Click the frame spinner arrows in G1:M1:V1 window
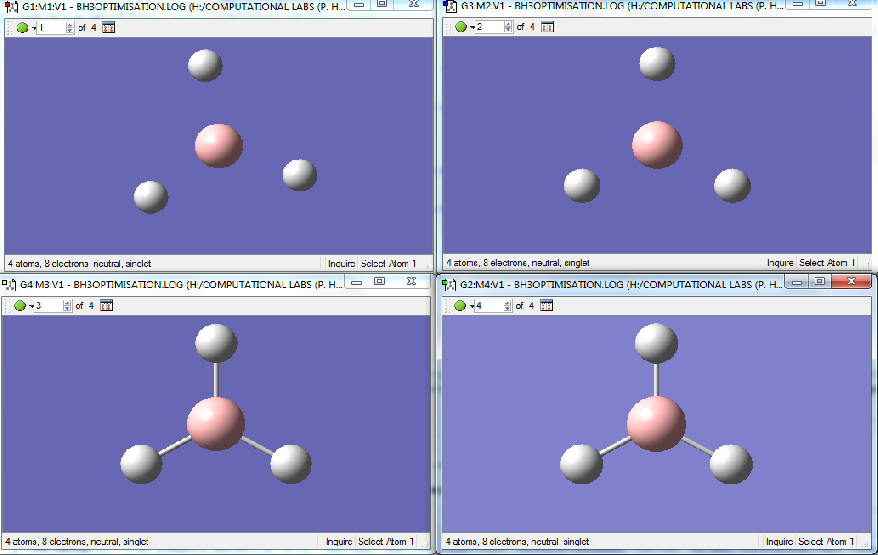 [69, 27]
